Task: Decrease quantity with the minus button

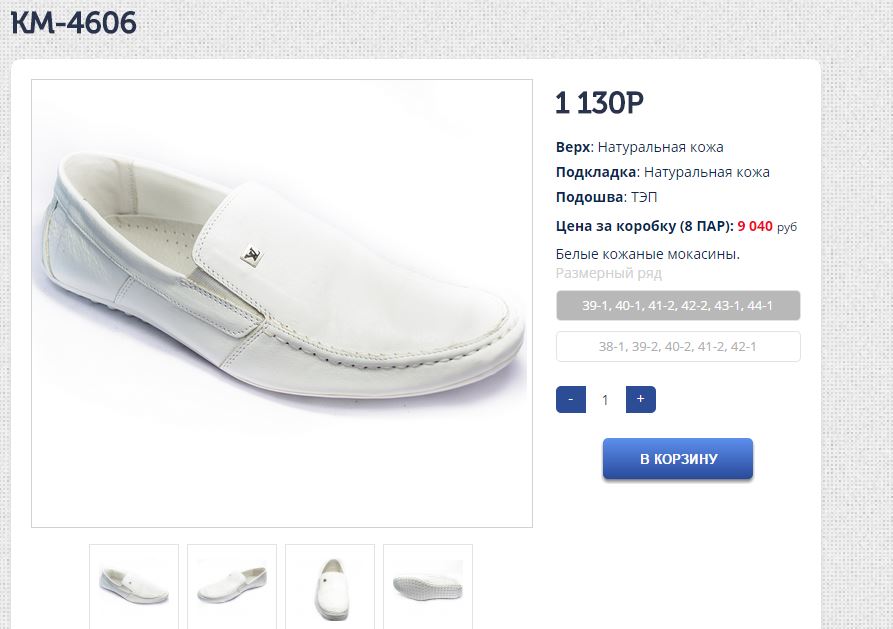Action: pos(570,399)
